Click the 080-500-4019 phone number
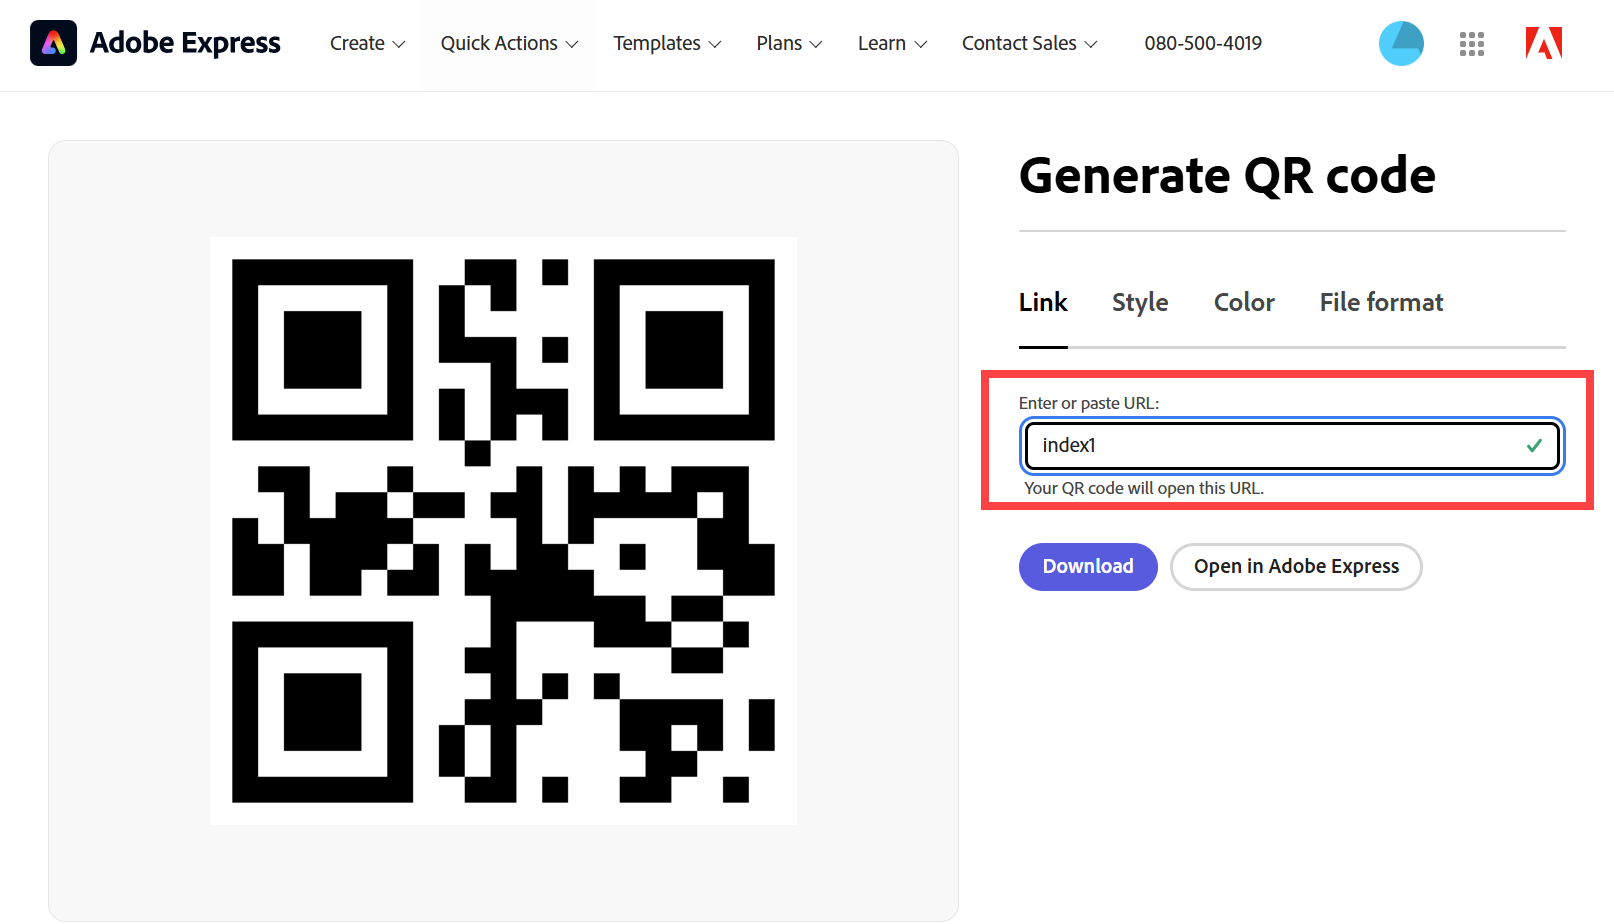 tap(1203, 43)
